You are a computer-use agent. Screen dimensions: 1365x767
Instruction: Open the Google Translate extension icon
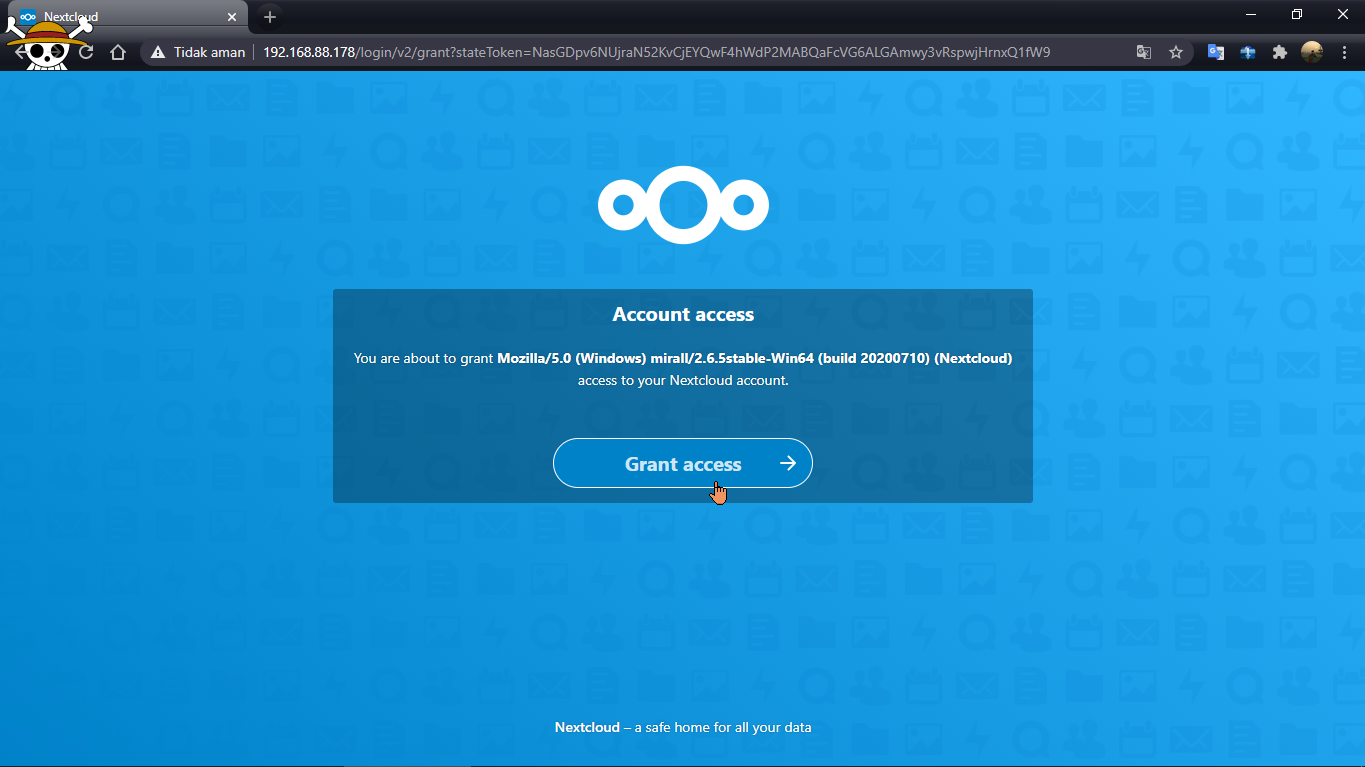1216,52
